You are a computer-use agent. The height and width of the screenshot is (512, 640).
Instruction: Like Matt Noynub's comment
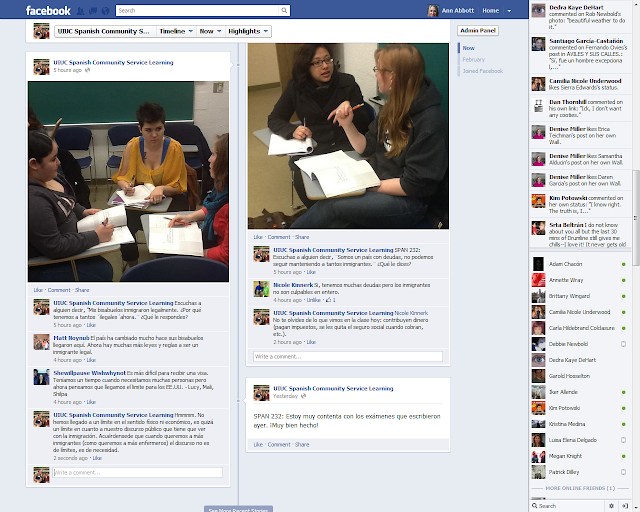coord(91,360)
